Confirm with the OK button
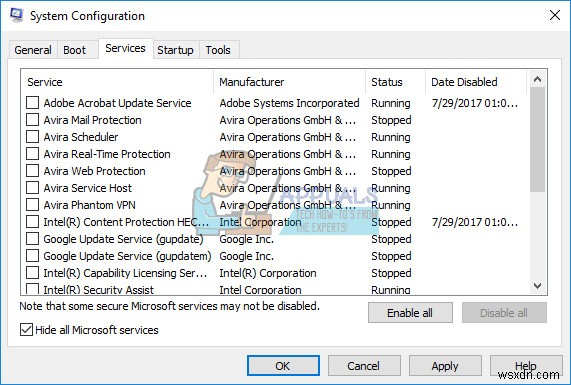Screen dimensions: 571x385 click(283, 366)
